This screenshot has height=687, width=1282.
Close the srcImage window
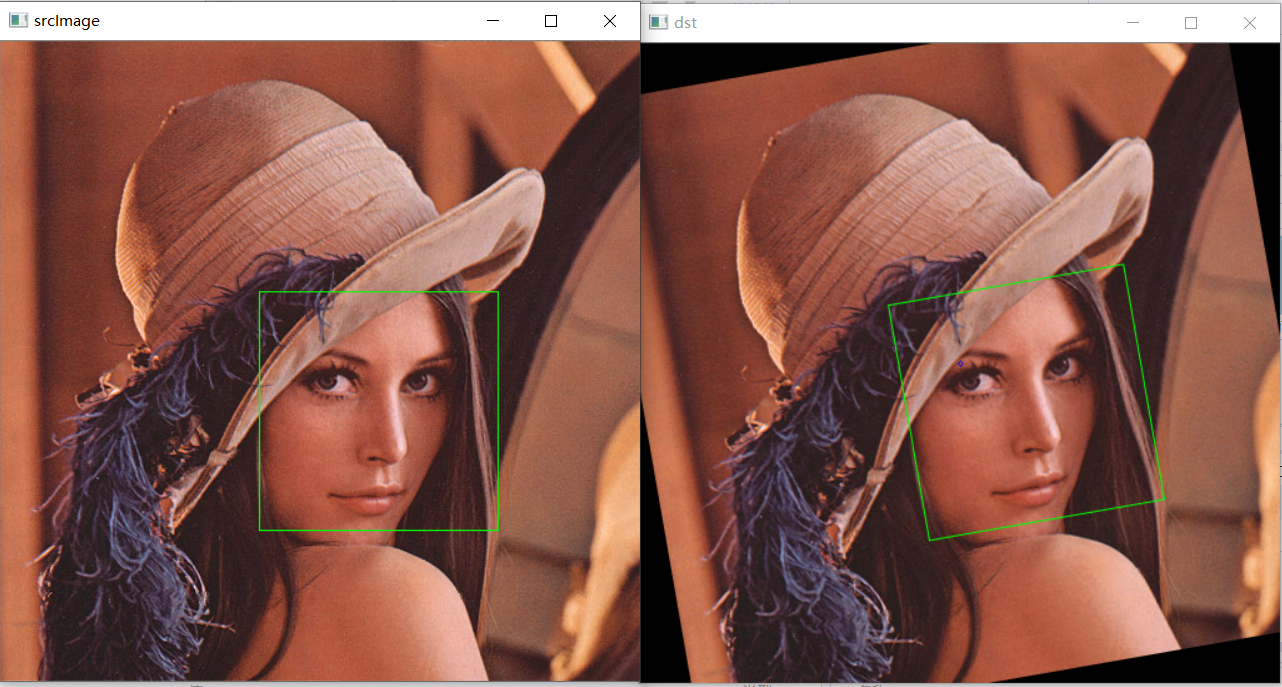[x=610, y=20]
